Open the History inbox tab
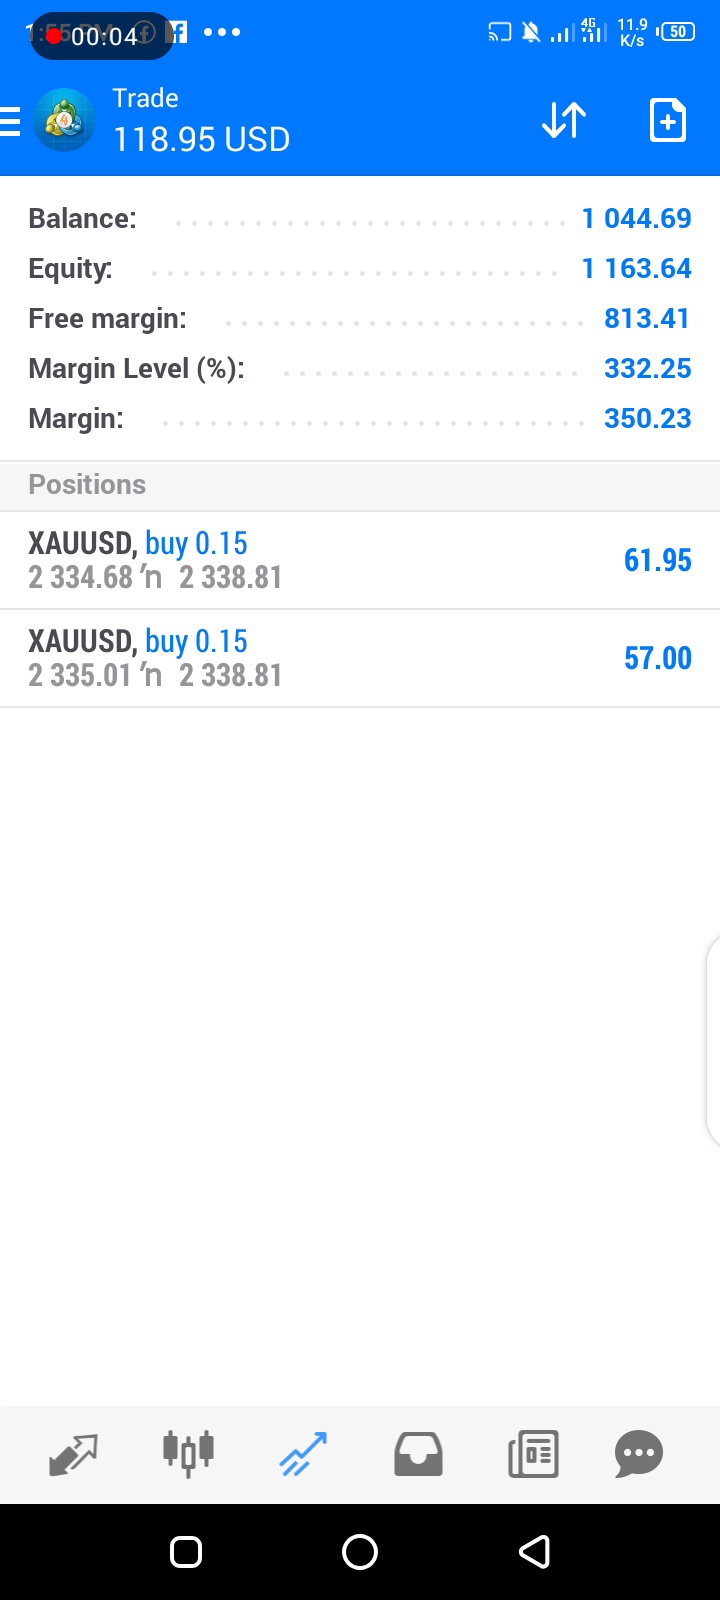This screenshot has height=1600, width=720. (x=418, y=1454)
